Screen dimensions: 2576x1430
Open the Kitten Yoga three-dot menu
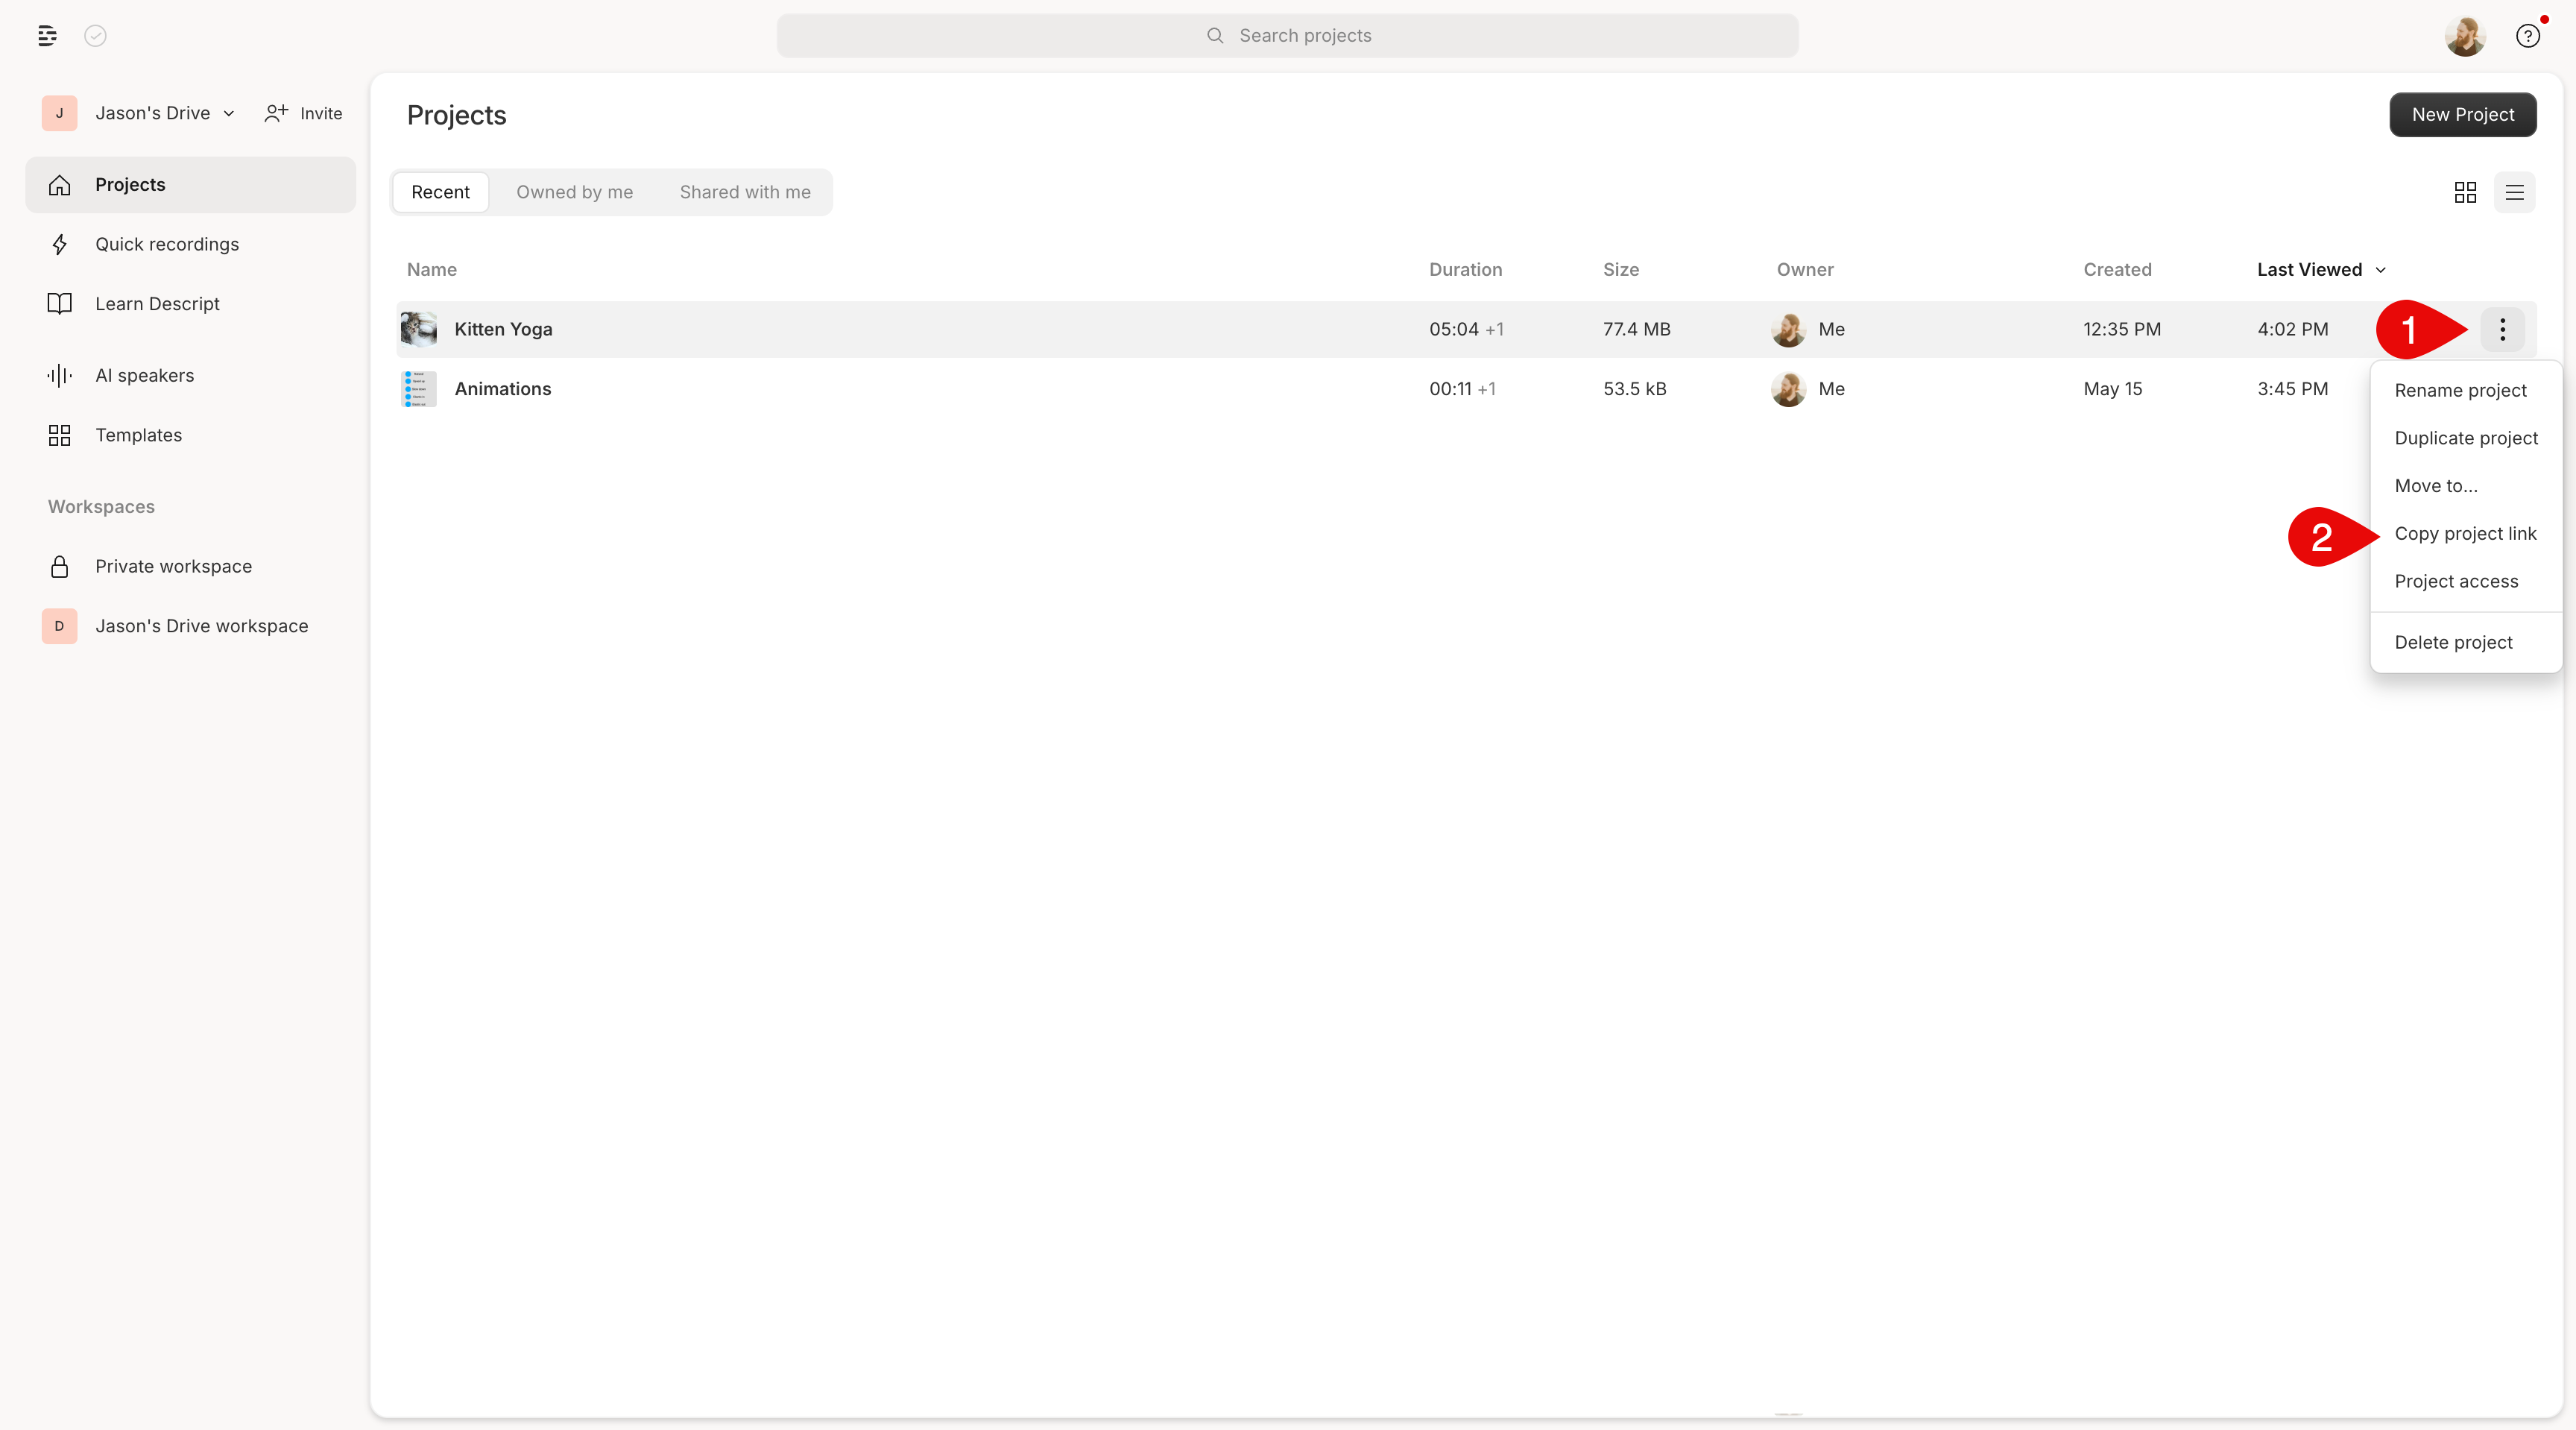pos(2502,329)
